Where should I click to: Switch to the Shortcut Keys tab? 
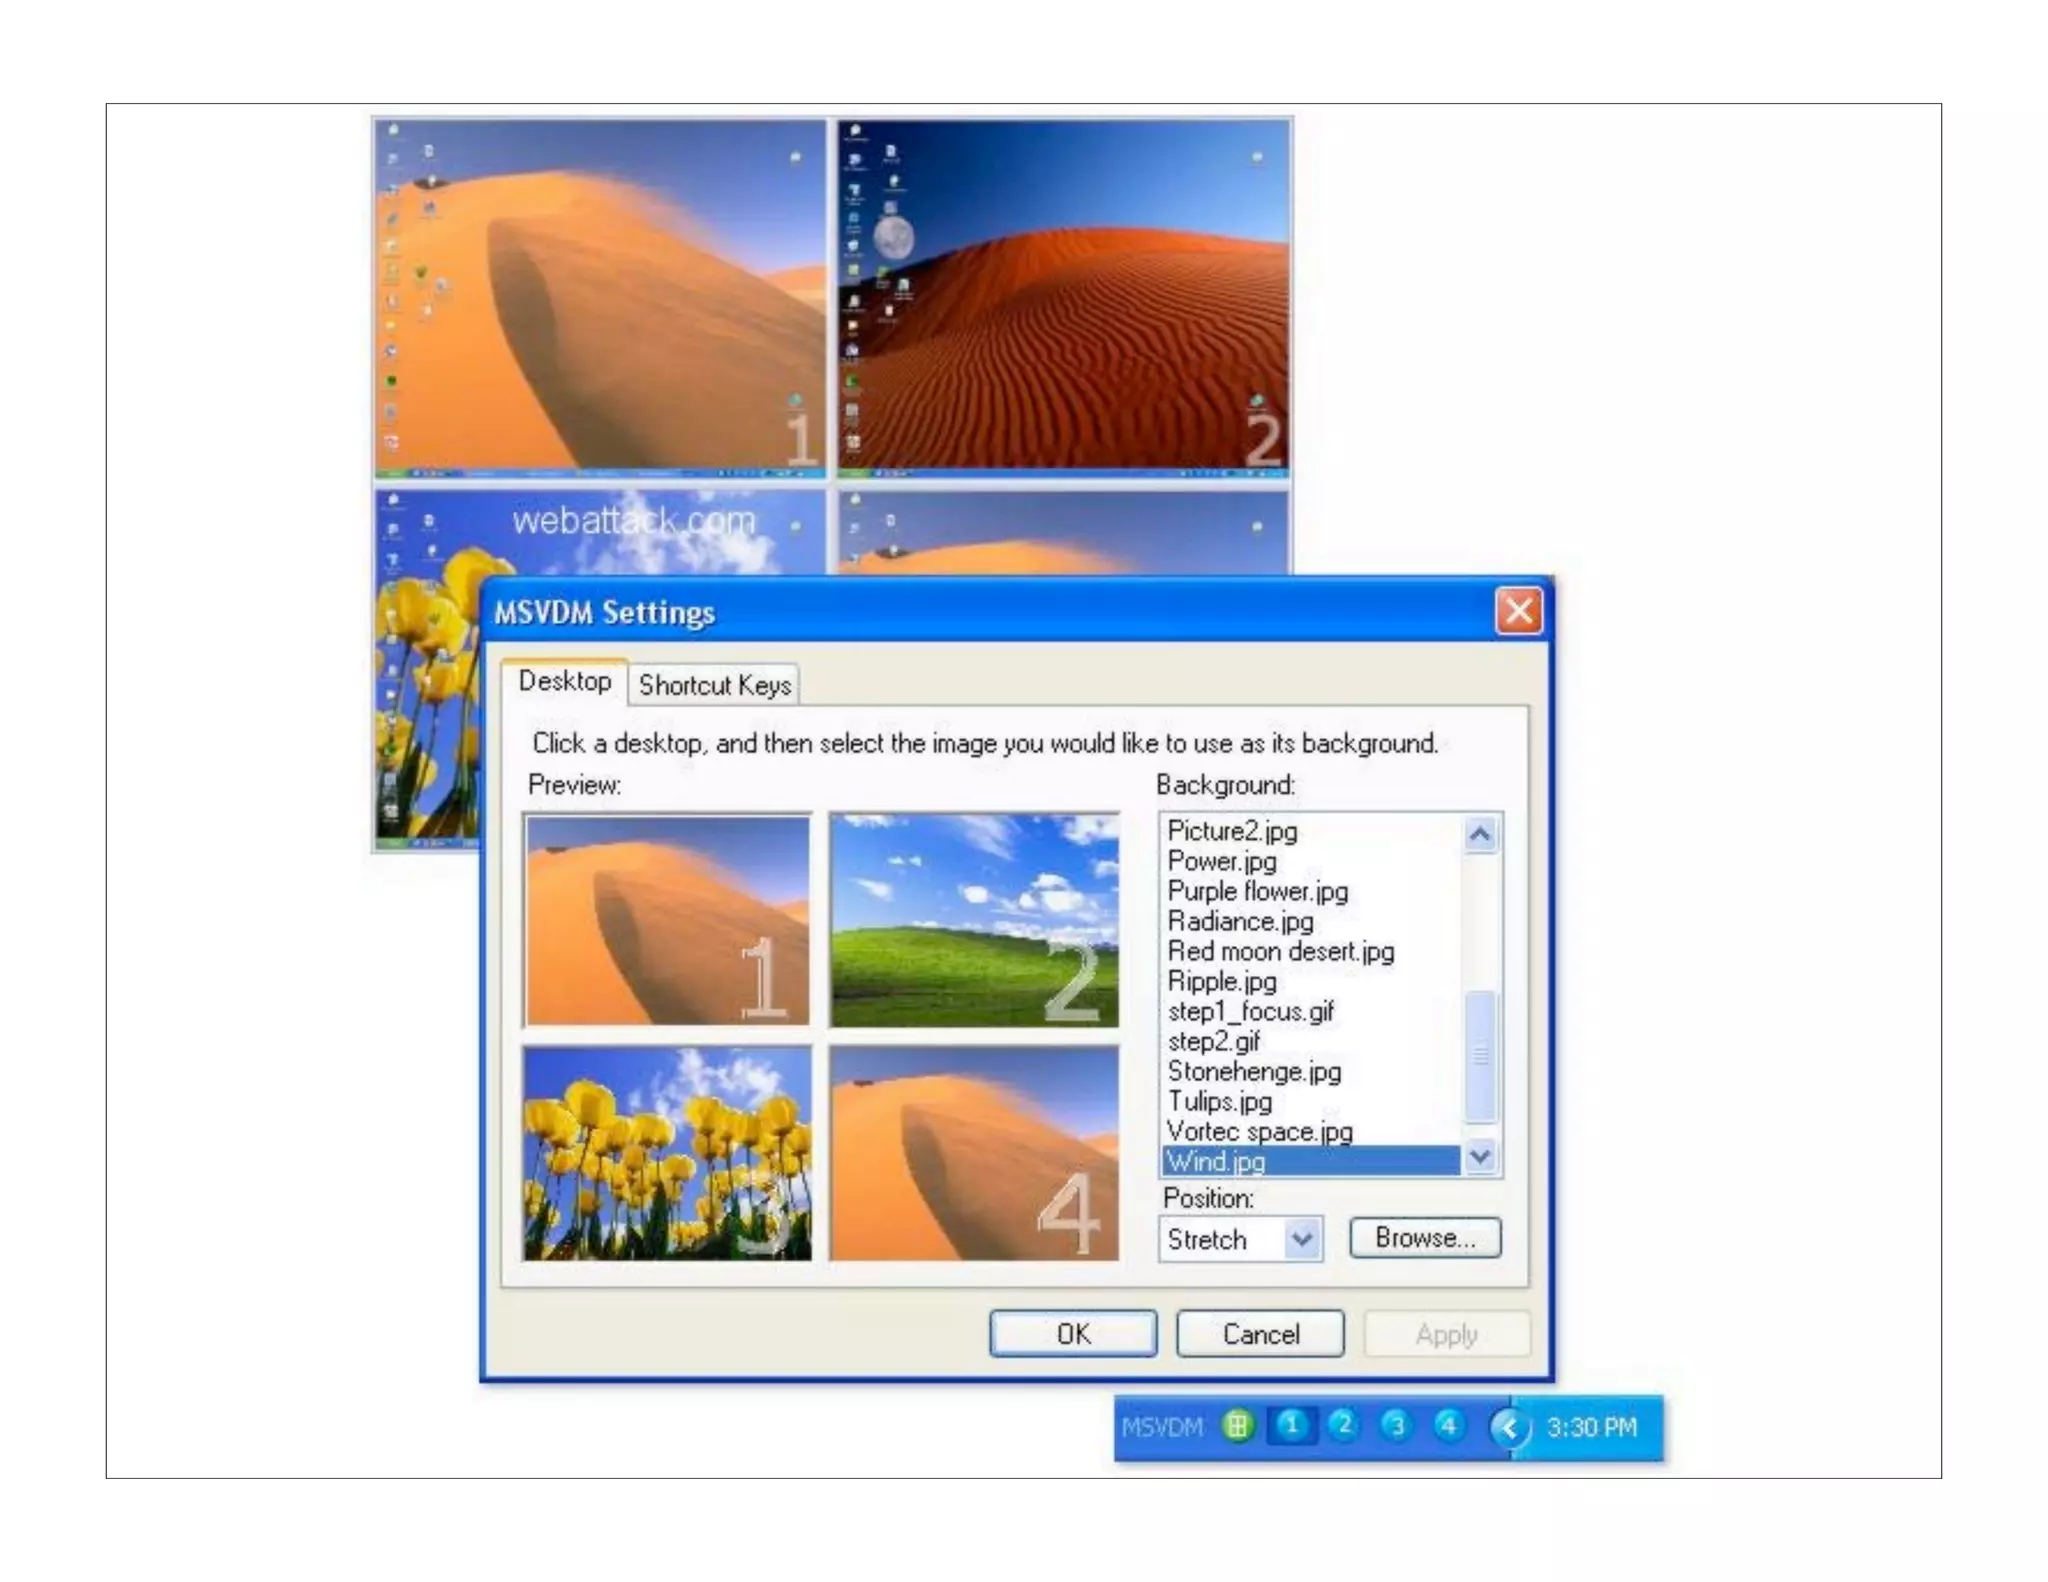point(714,685)
